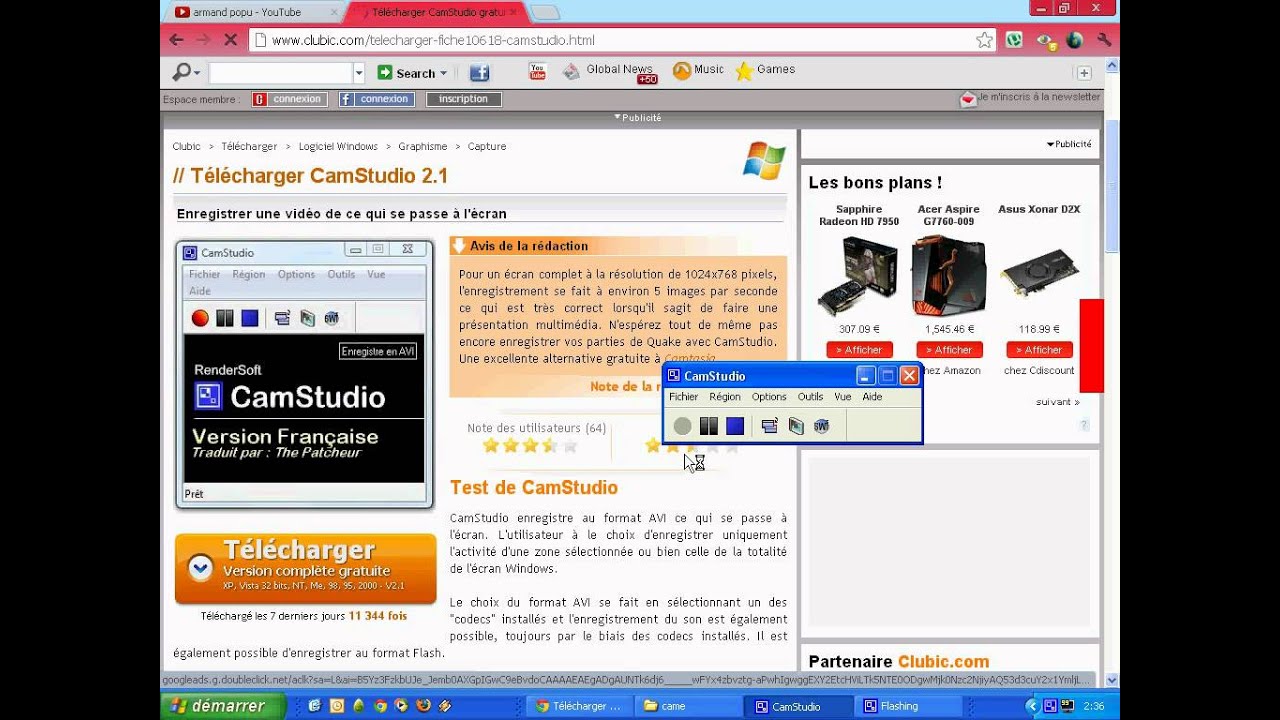
Task: Open the Search button dropdown arrow
Action: click(444, 73)
